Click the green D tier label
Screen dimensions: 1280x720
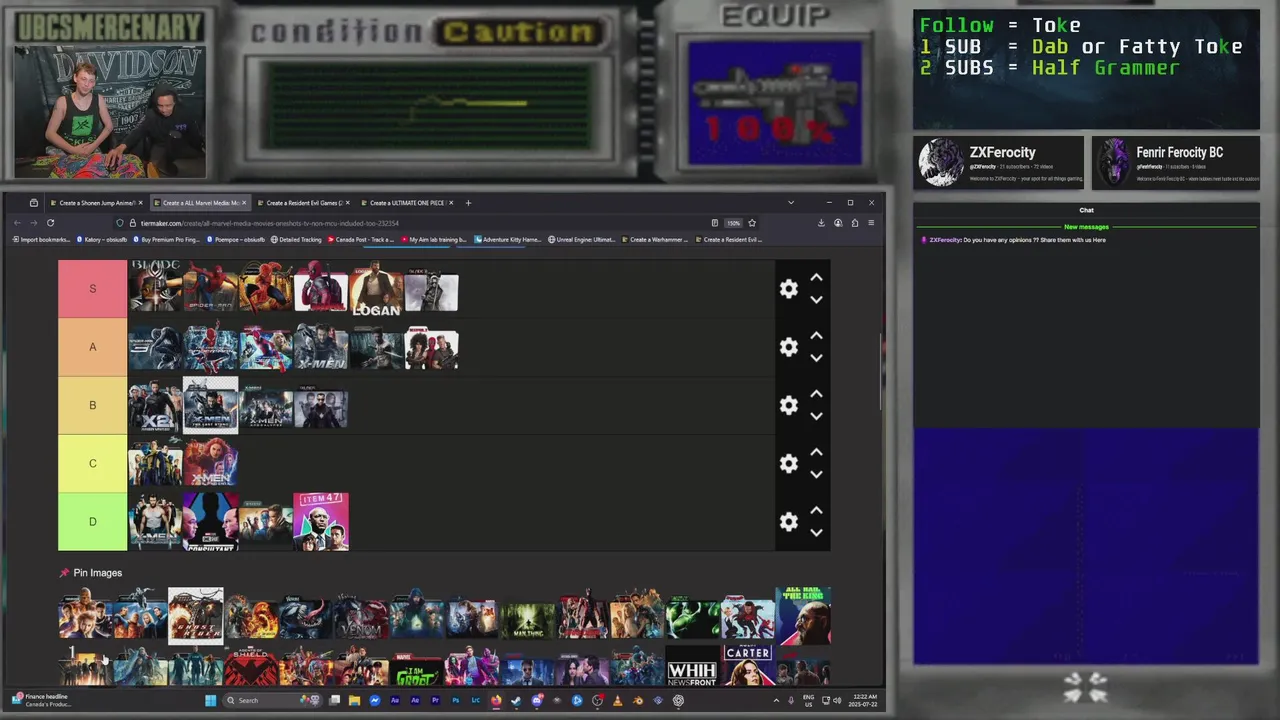[93, 522]
